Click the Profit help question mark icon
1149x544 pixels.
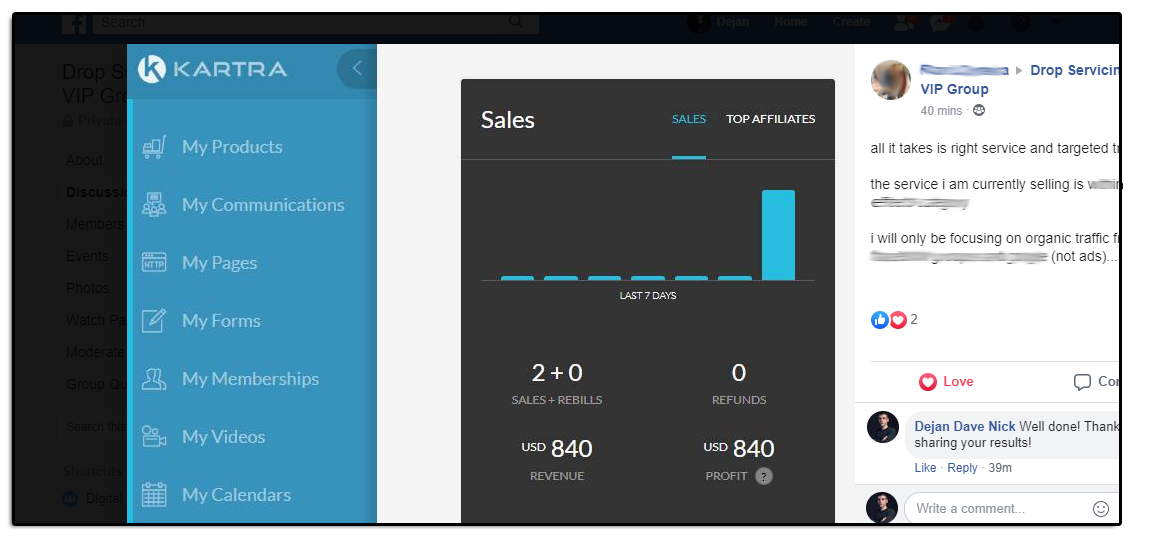pos(764,477)
